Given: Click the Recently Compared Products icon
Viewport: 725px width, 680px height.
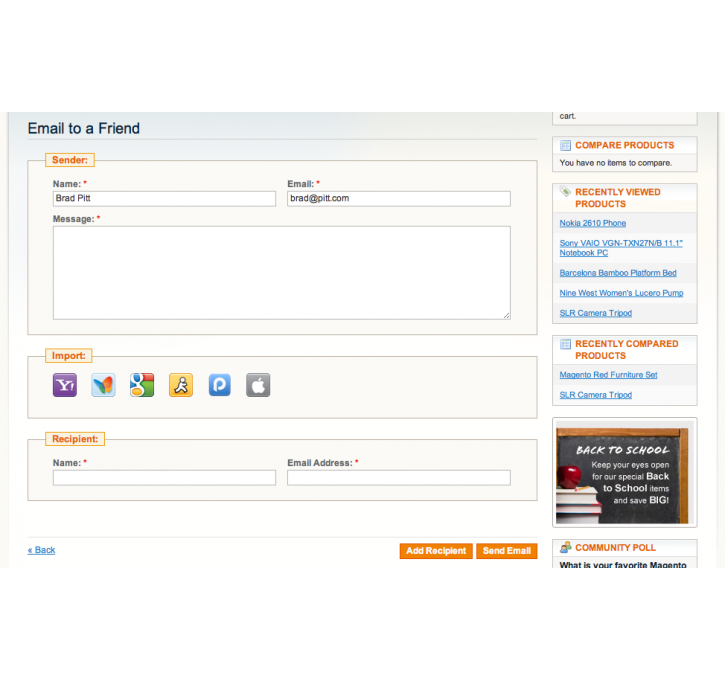Looking at the screenshot, I should pyautogui.click(x=565, y=344).
